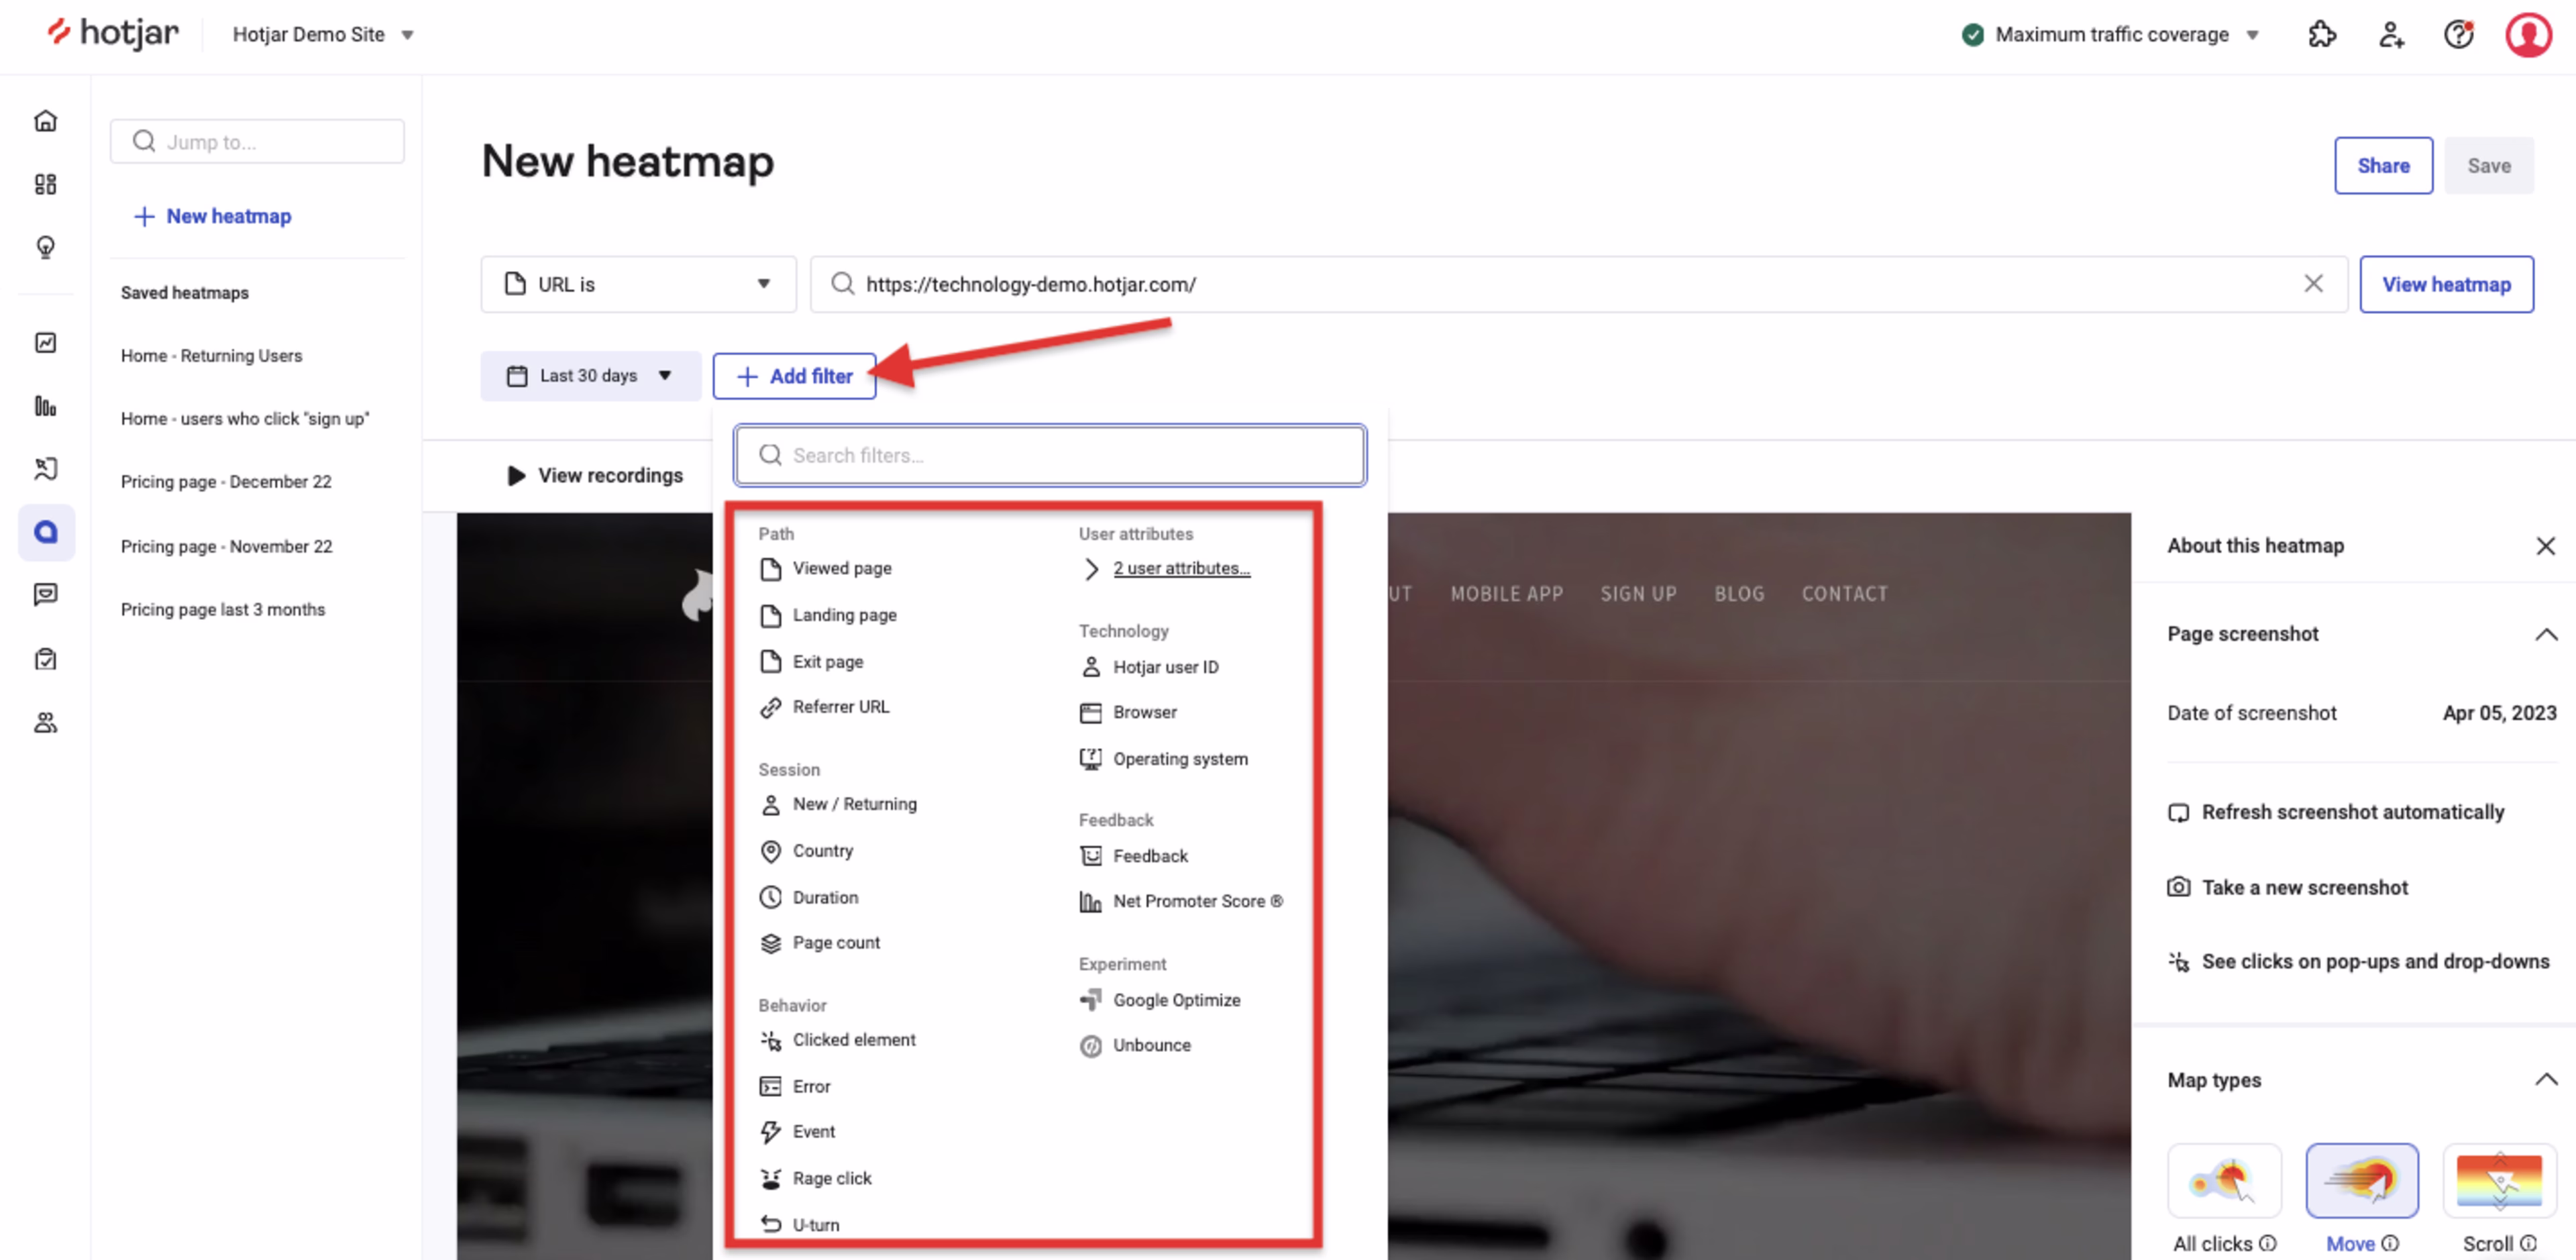The image size is (2576, 1260).
Task: Open Help via the question-mark icon
Action: [2459, 34]
